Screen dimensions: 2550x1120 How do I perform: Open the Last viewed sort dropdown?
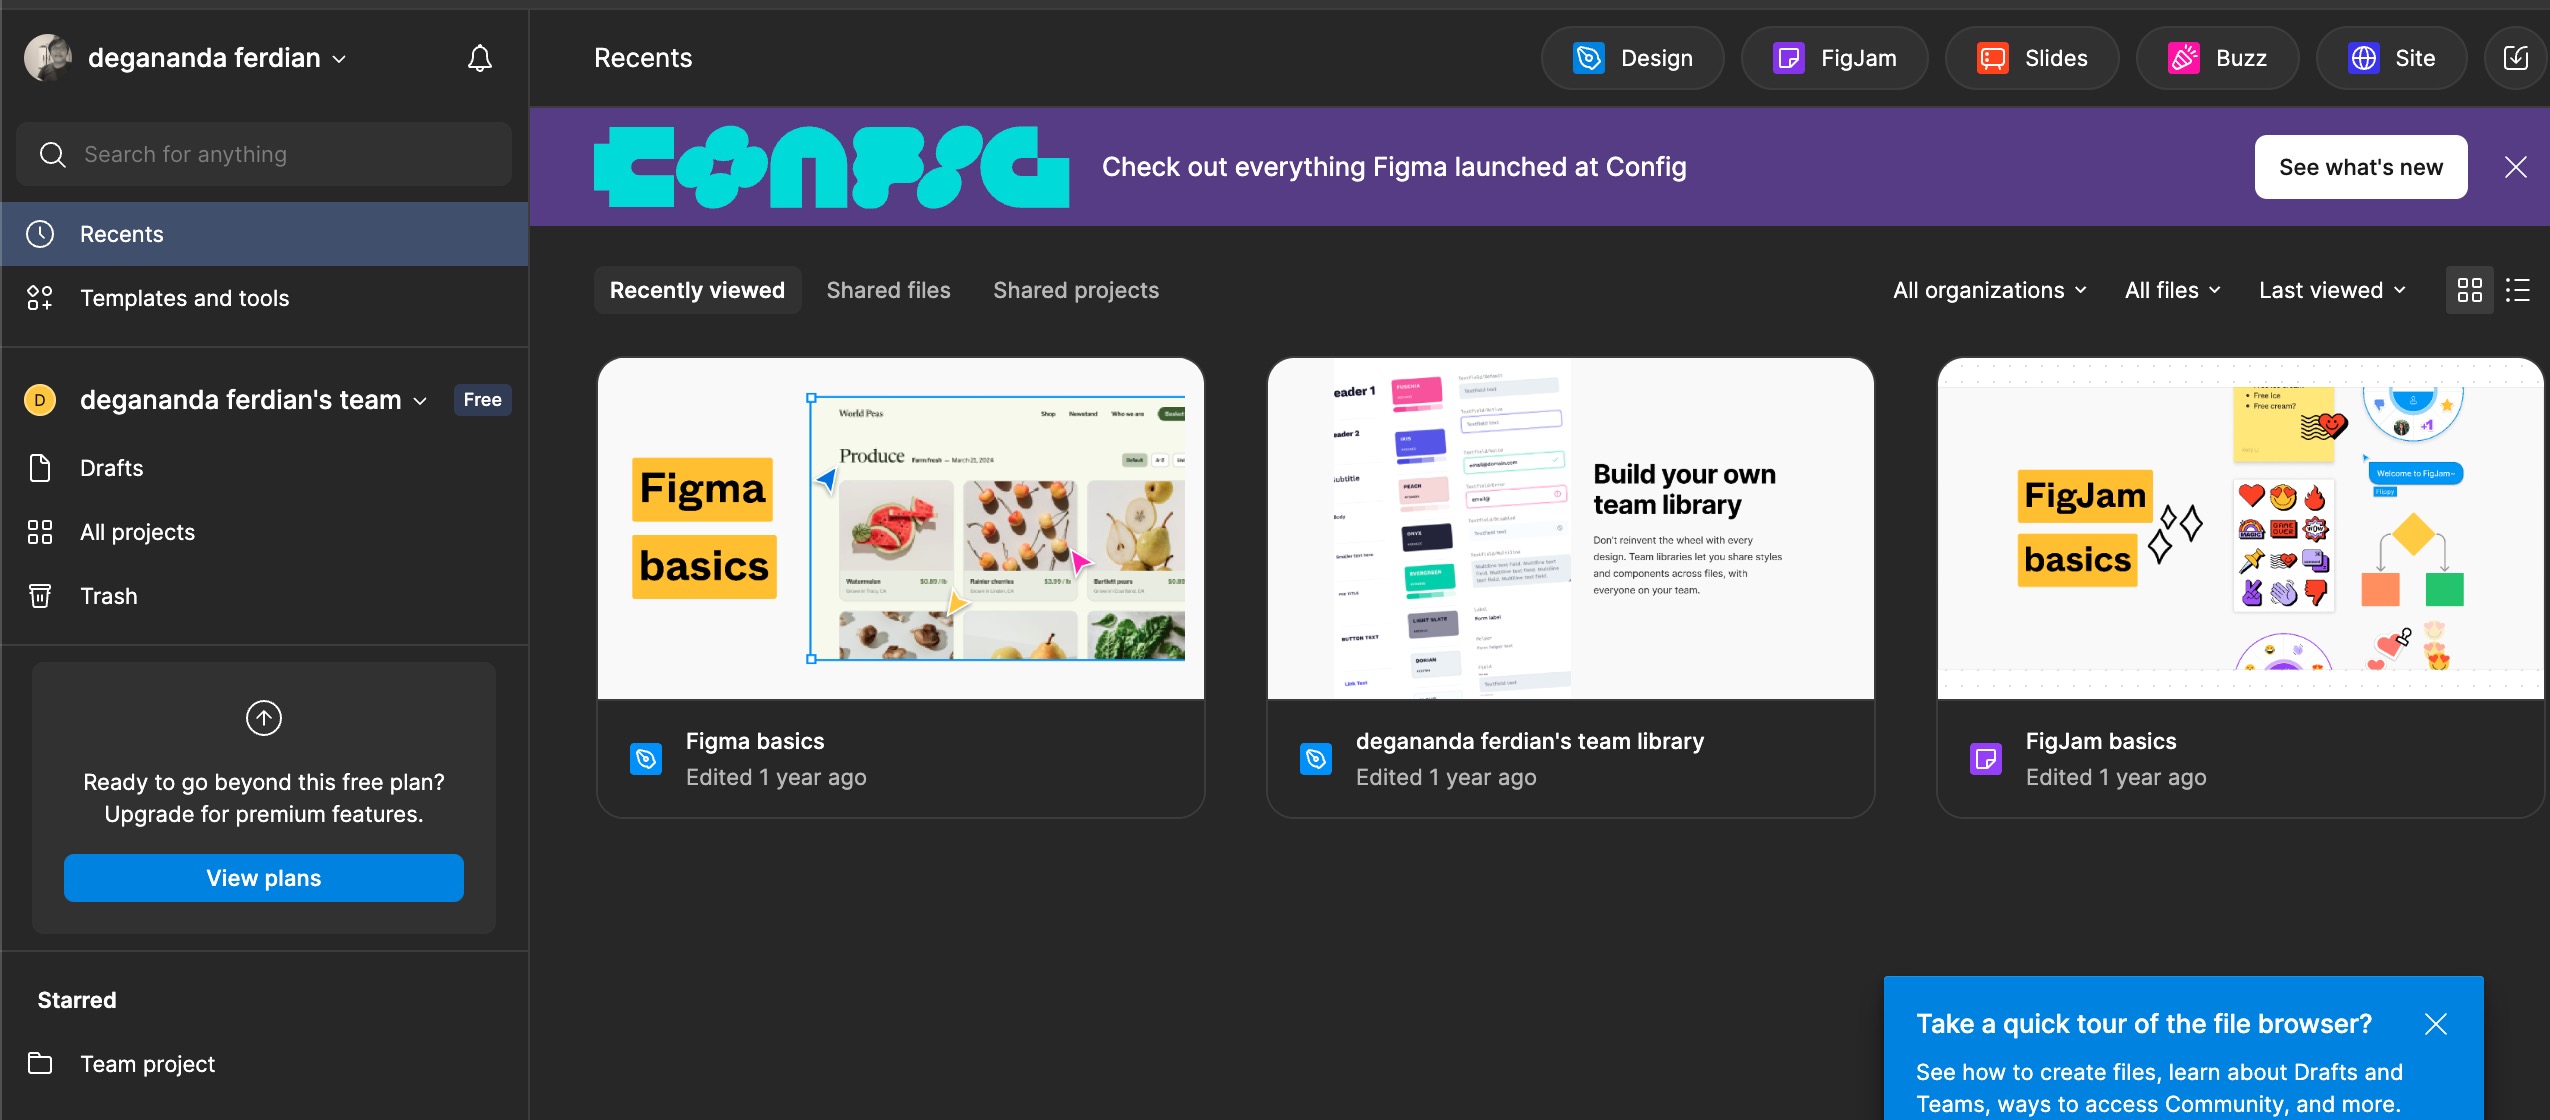point(2332,290)
